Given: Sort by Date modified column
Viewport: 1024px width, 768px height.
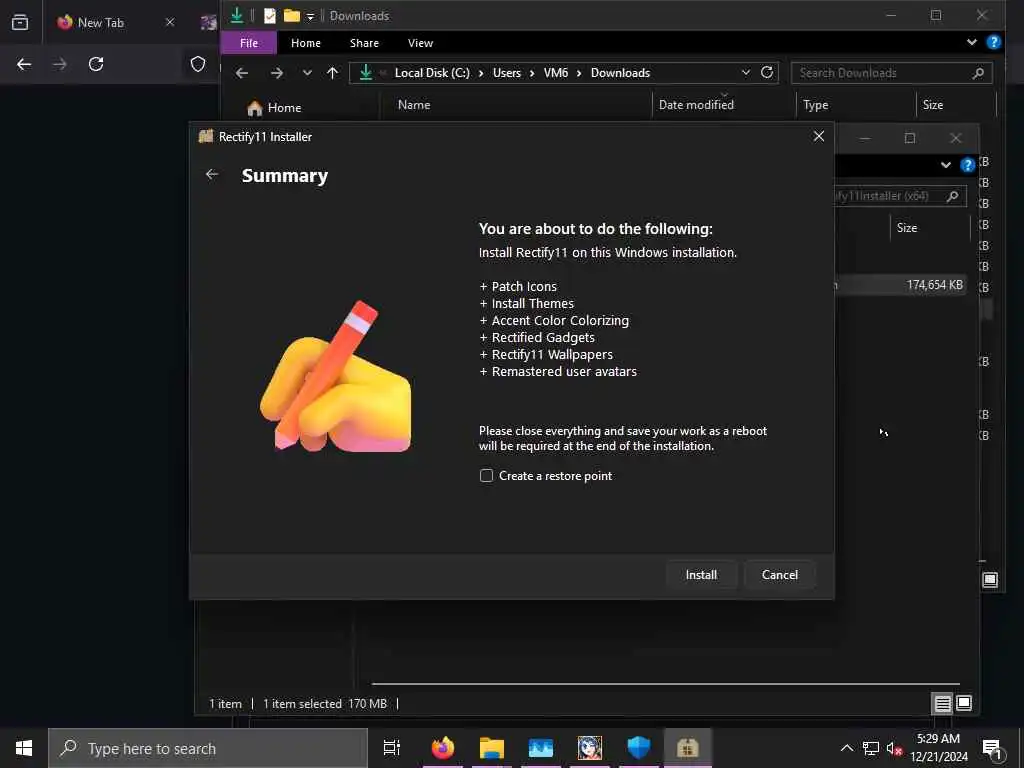Looking at the screenshot, I should point(696,104).
